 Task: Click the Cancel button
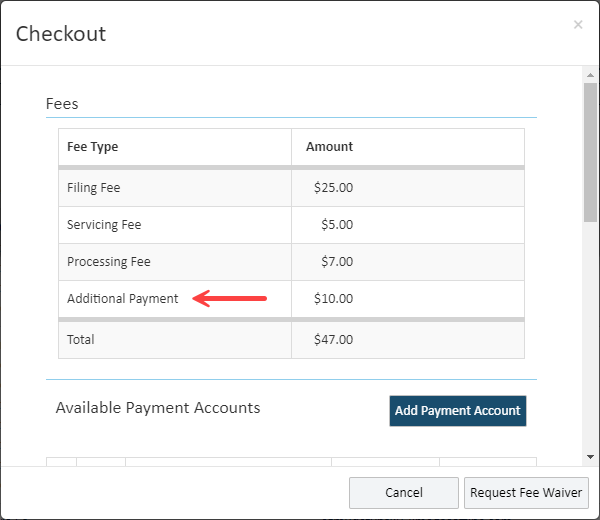pos(404,492)
